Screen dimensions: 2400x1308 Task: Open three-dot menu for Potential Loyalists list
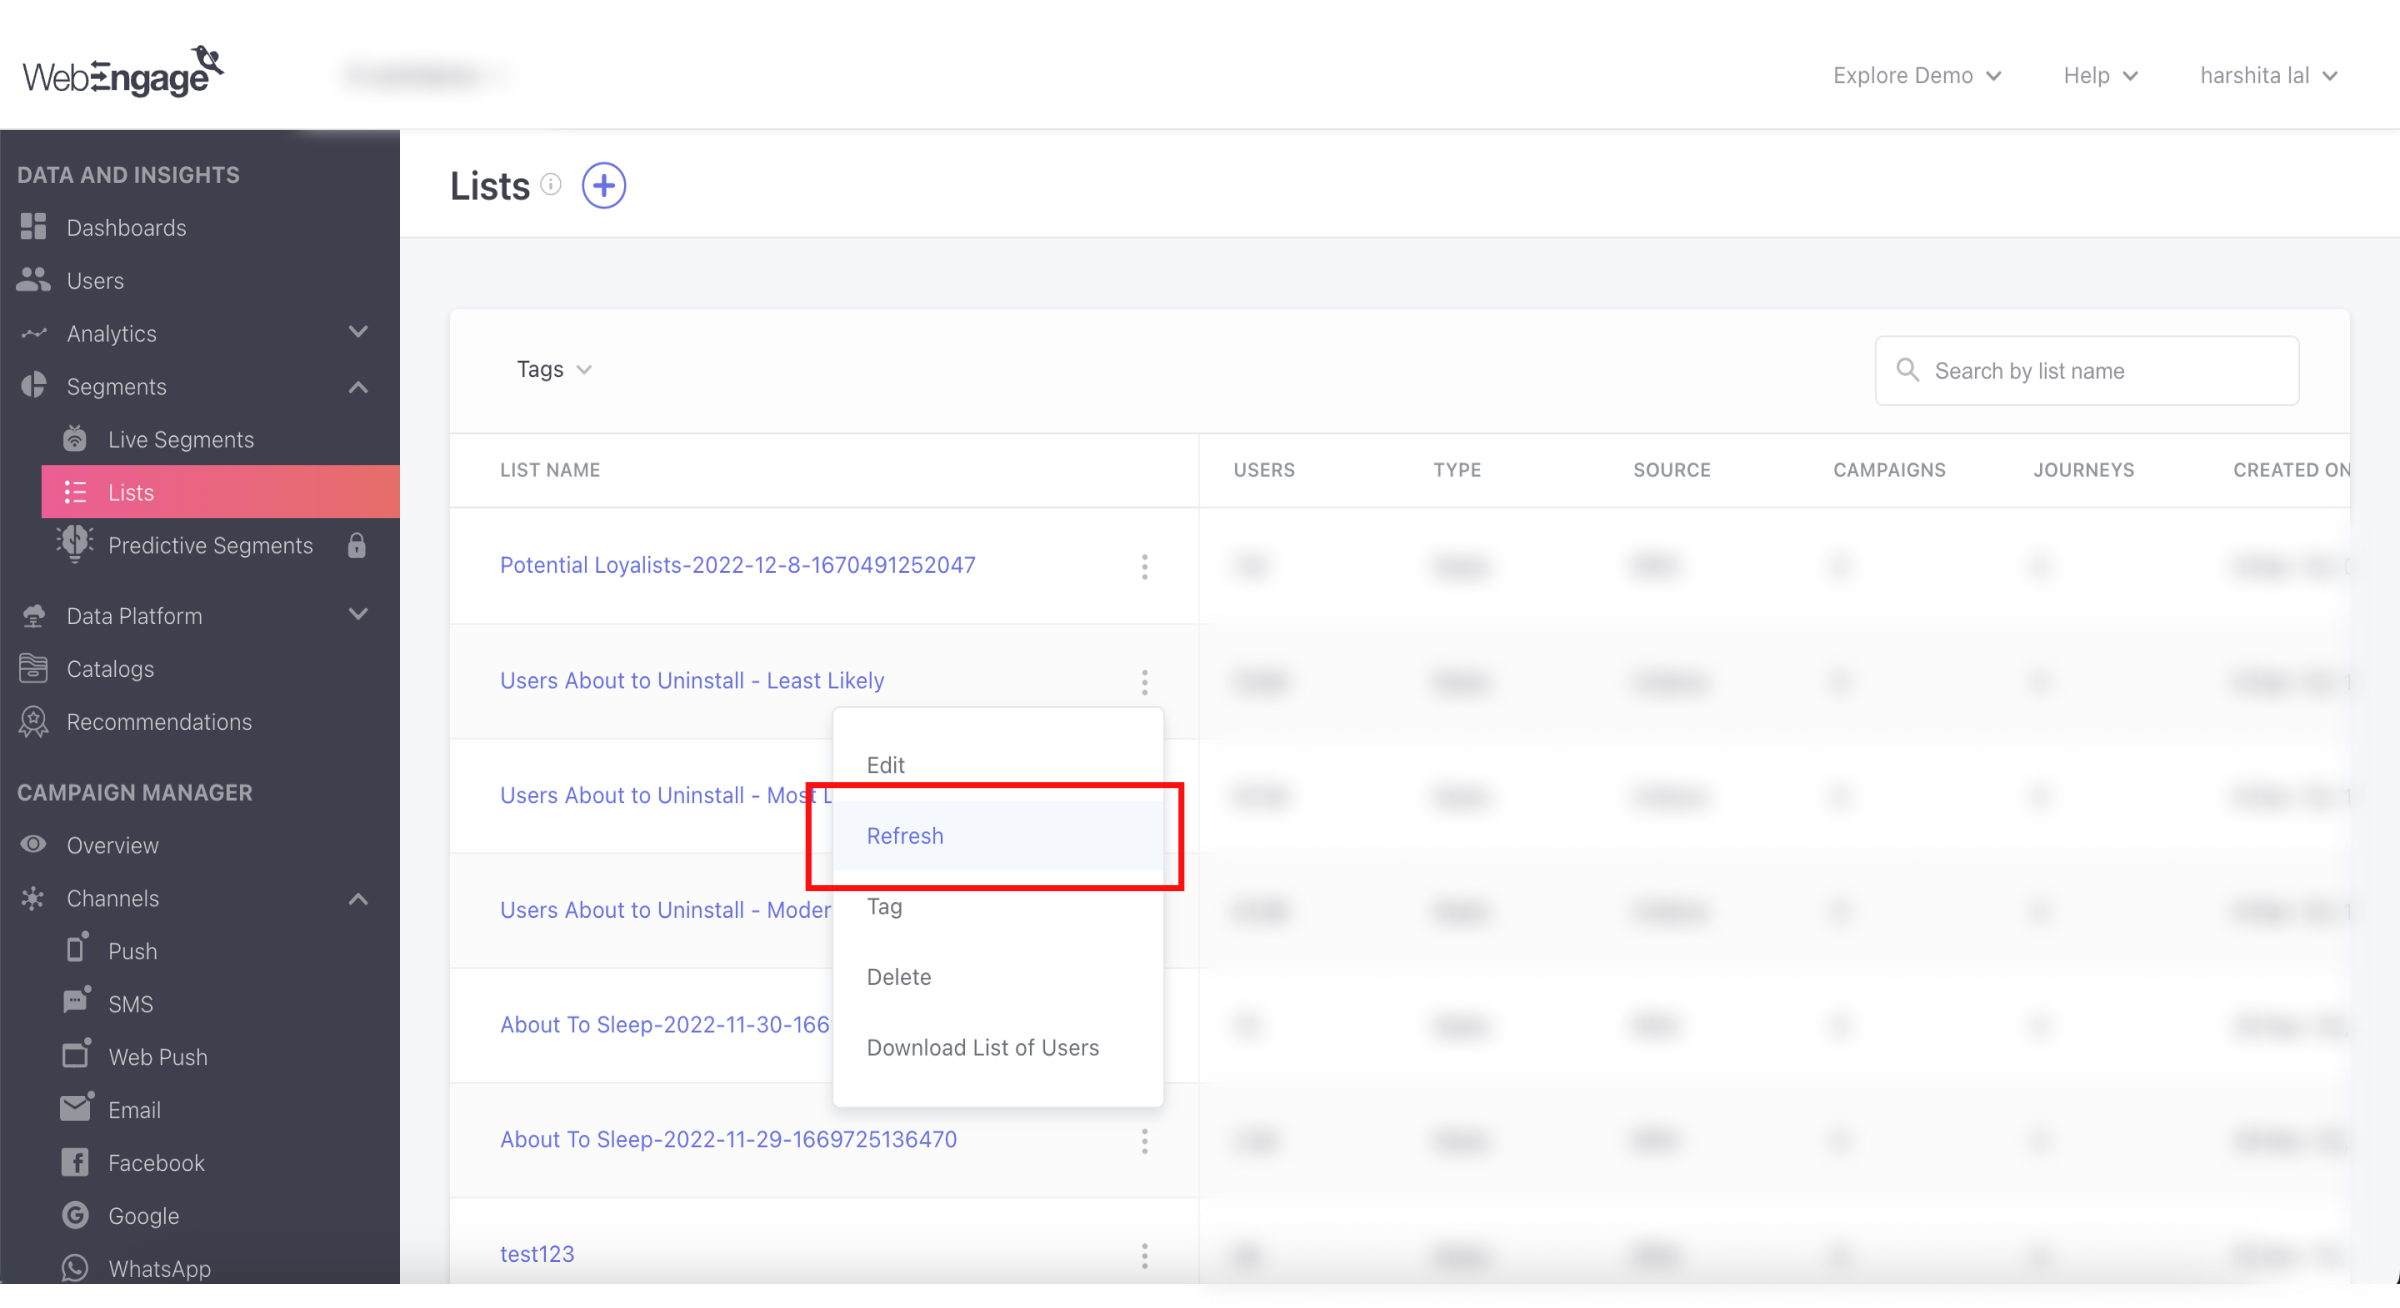tap(1144, 567)
